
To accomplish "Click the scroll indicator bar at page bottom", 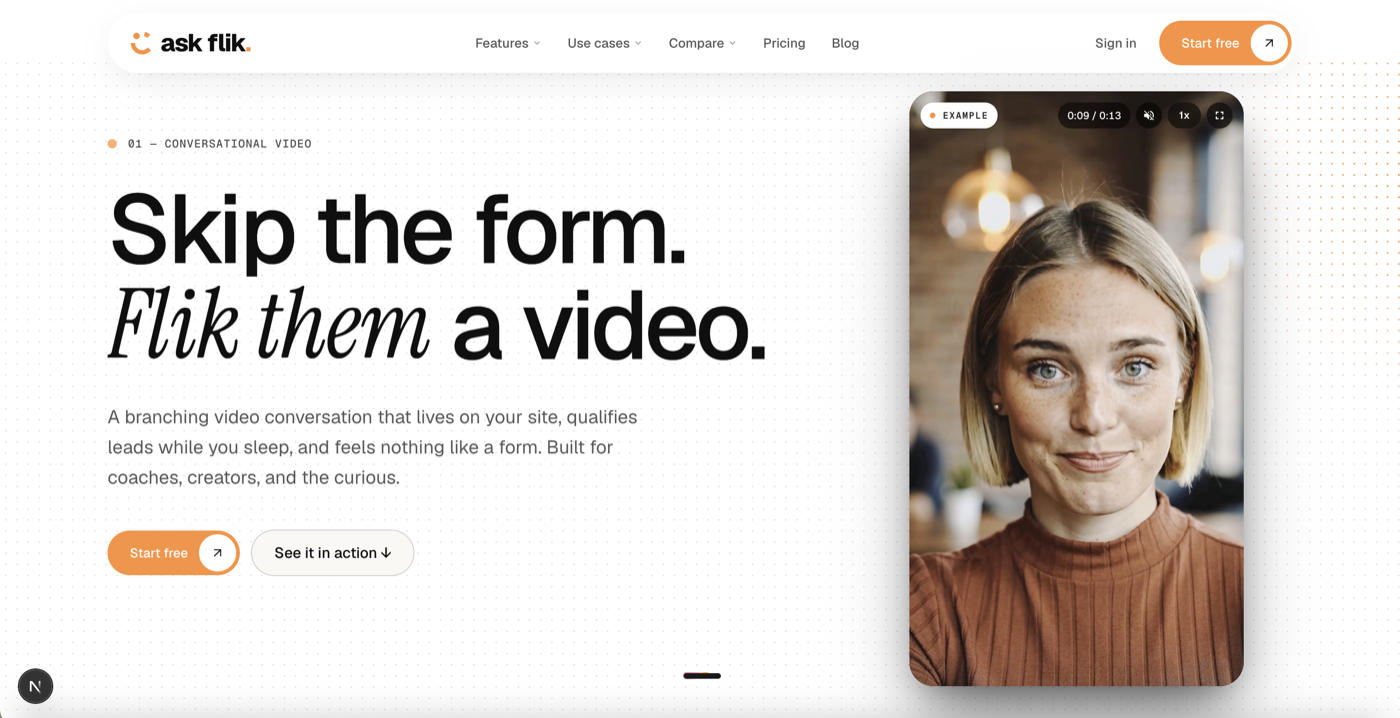I will [x=702, y=676].
